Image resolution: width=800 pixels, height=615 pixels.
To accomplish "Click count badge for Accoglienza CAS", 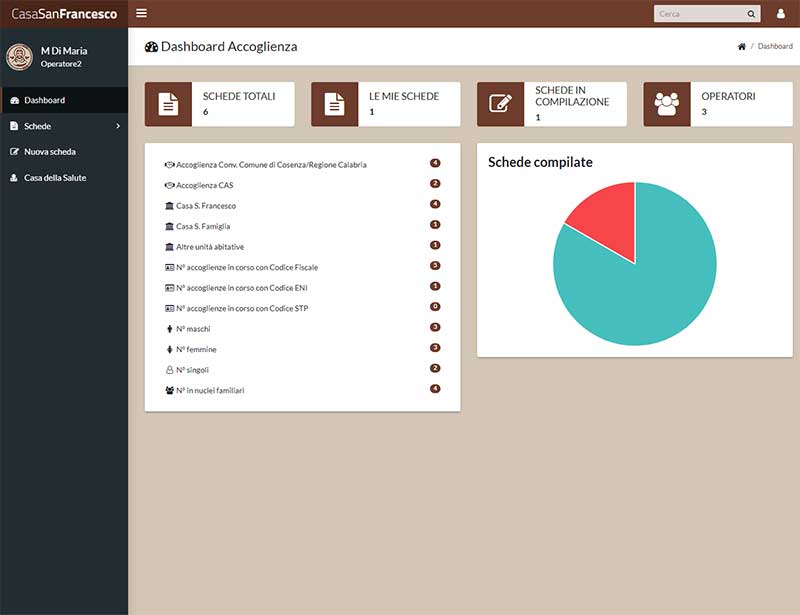I will click(435, 183).
